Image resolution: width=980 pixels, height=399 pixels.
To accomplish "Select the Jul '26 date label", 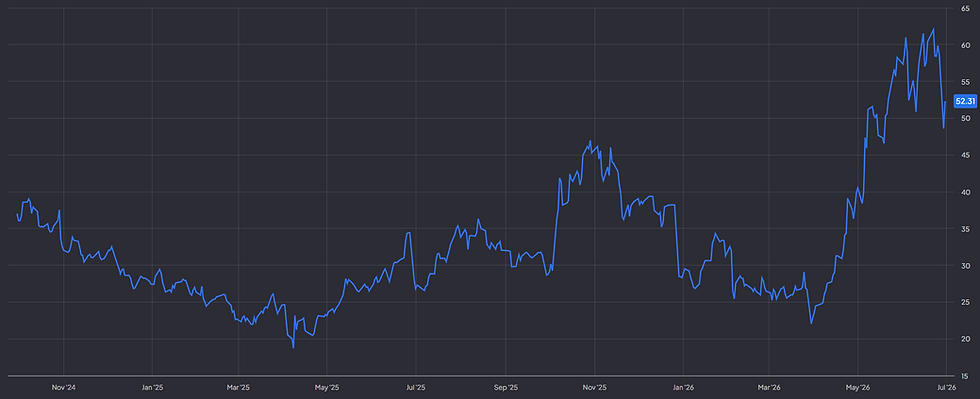I will coord(946,388).
